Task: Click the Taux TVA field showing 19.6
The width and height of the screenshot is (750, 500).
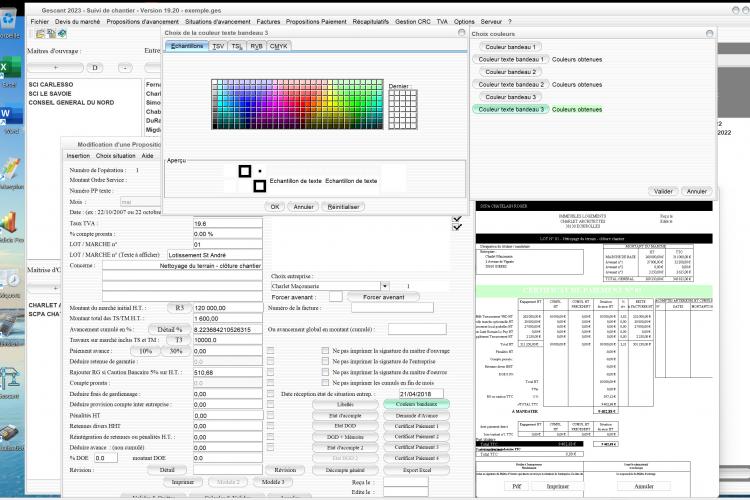Action: (x=228, y=223)
